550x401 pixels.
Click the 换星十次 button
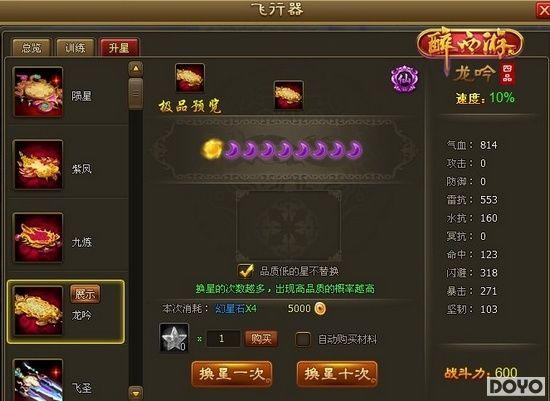(337, 374)
